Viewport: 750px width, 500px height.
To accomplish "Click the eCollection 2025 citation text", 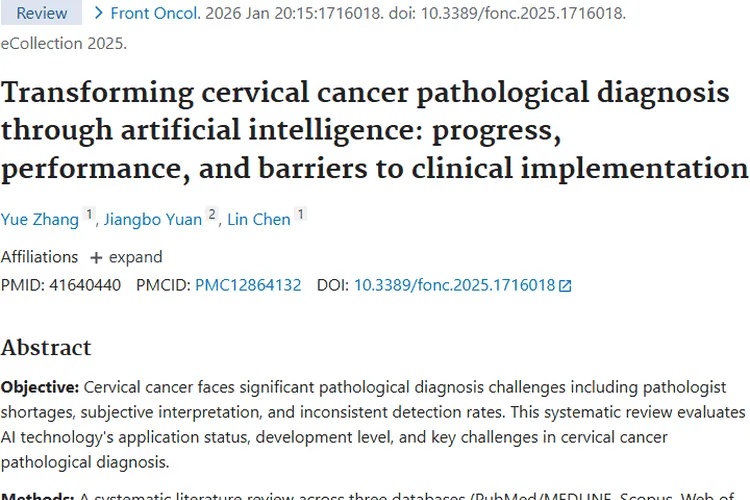I will 64,43.
